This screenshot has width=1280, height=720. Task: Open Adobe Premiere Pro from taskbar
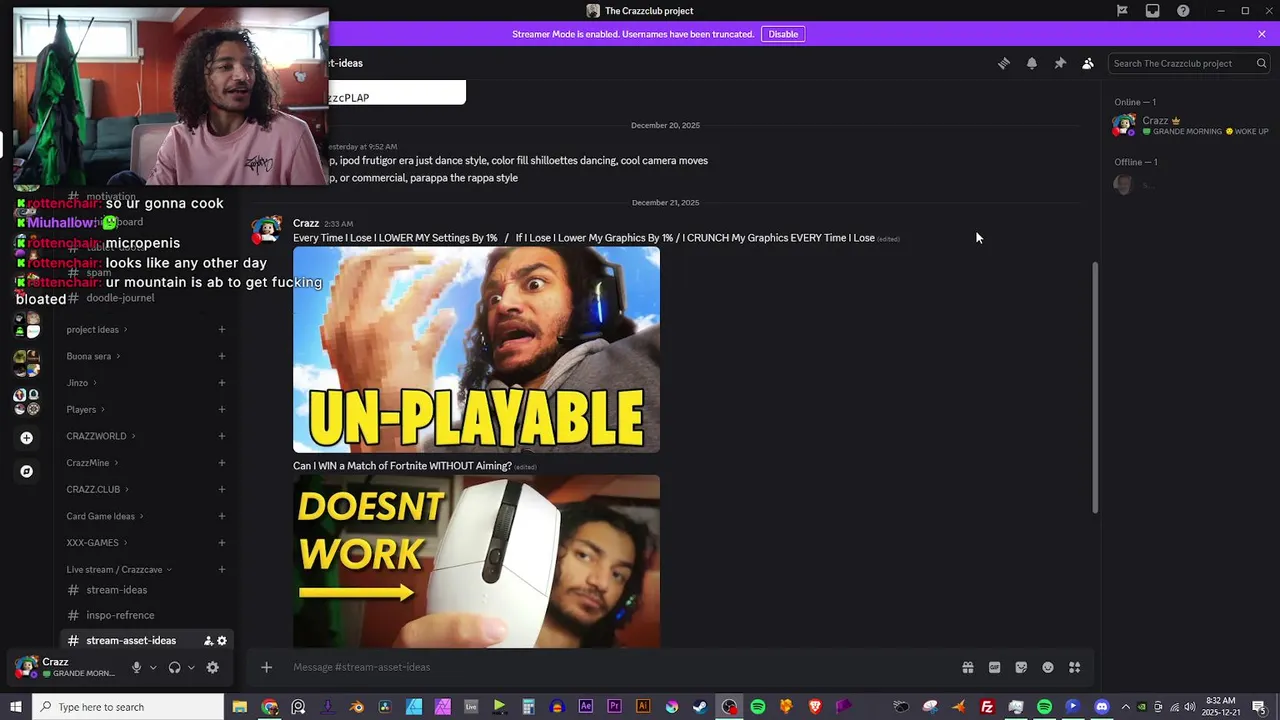tap(614, 707)
